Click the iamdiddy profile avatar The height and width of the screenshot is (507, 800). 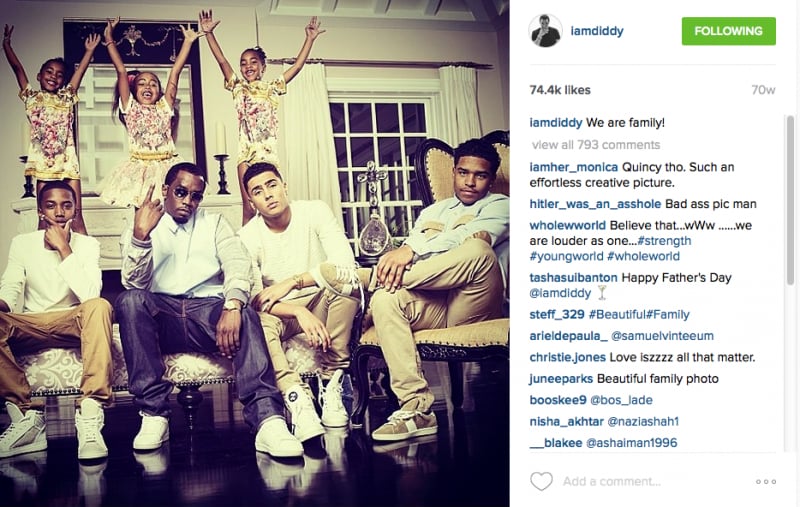545,31
